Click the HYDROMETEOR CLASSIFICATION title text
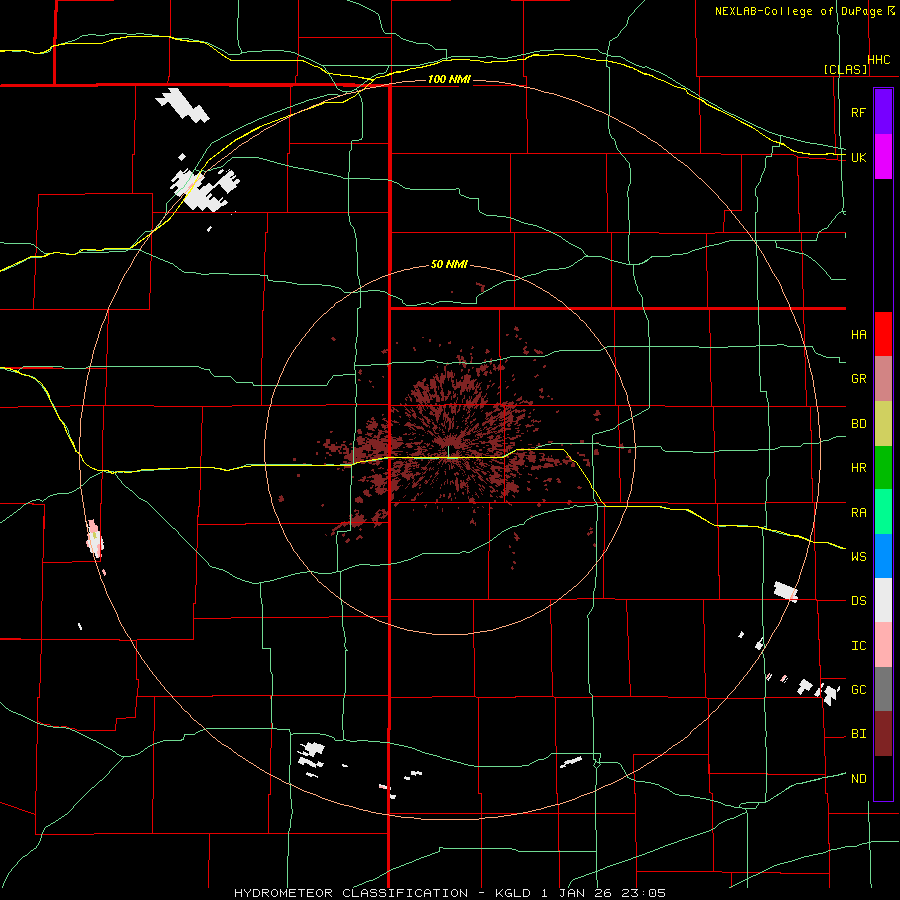Viewport: 900px width, 900px height. tap(351, 893)
